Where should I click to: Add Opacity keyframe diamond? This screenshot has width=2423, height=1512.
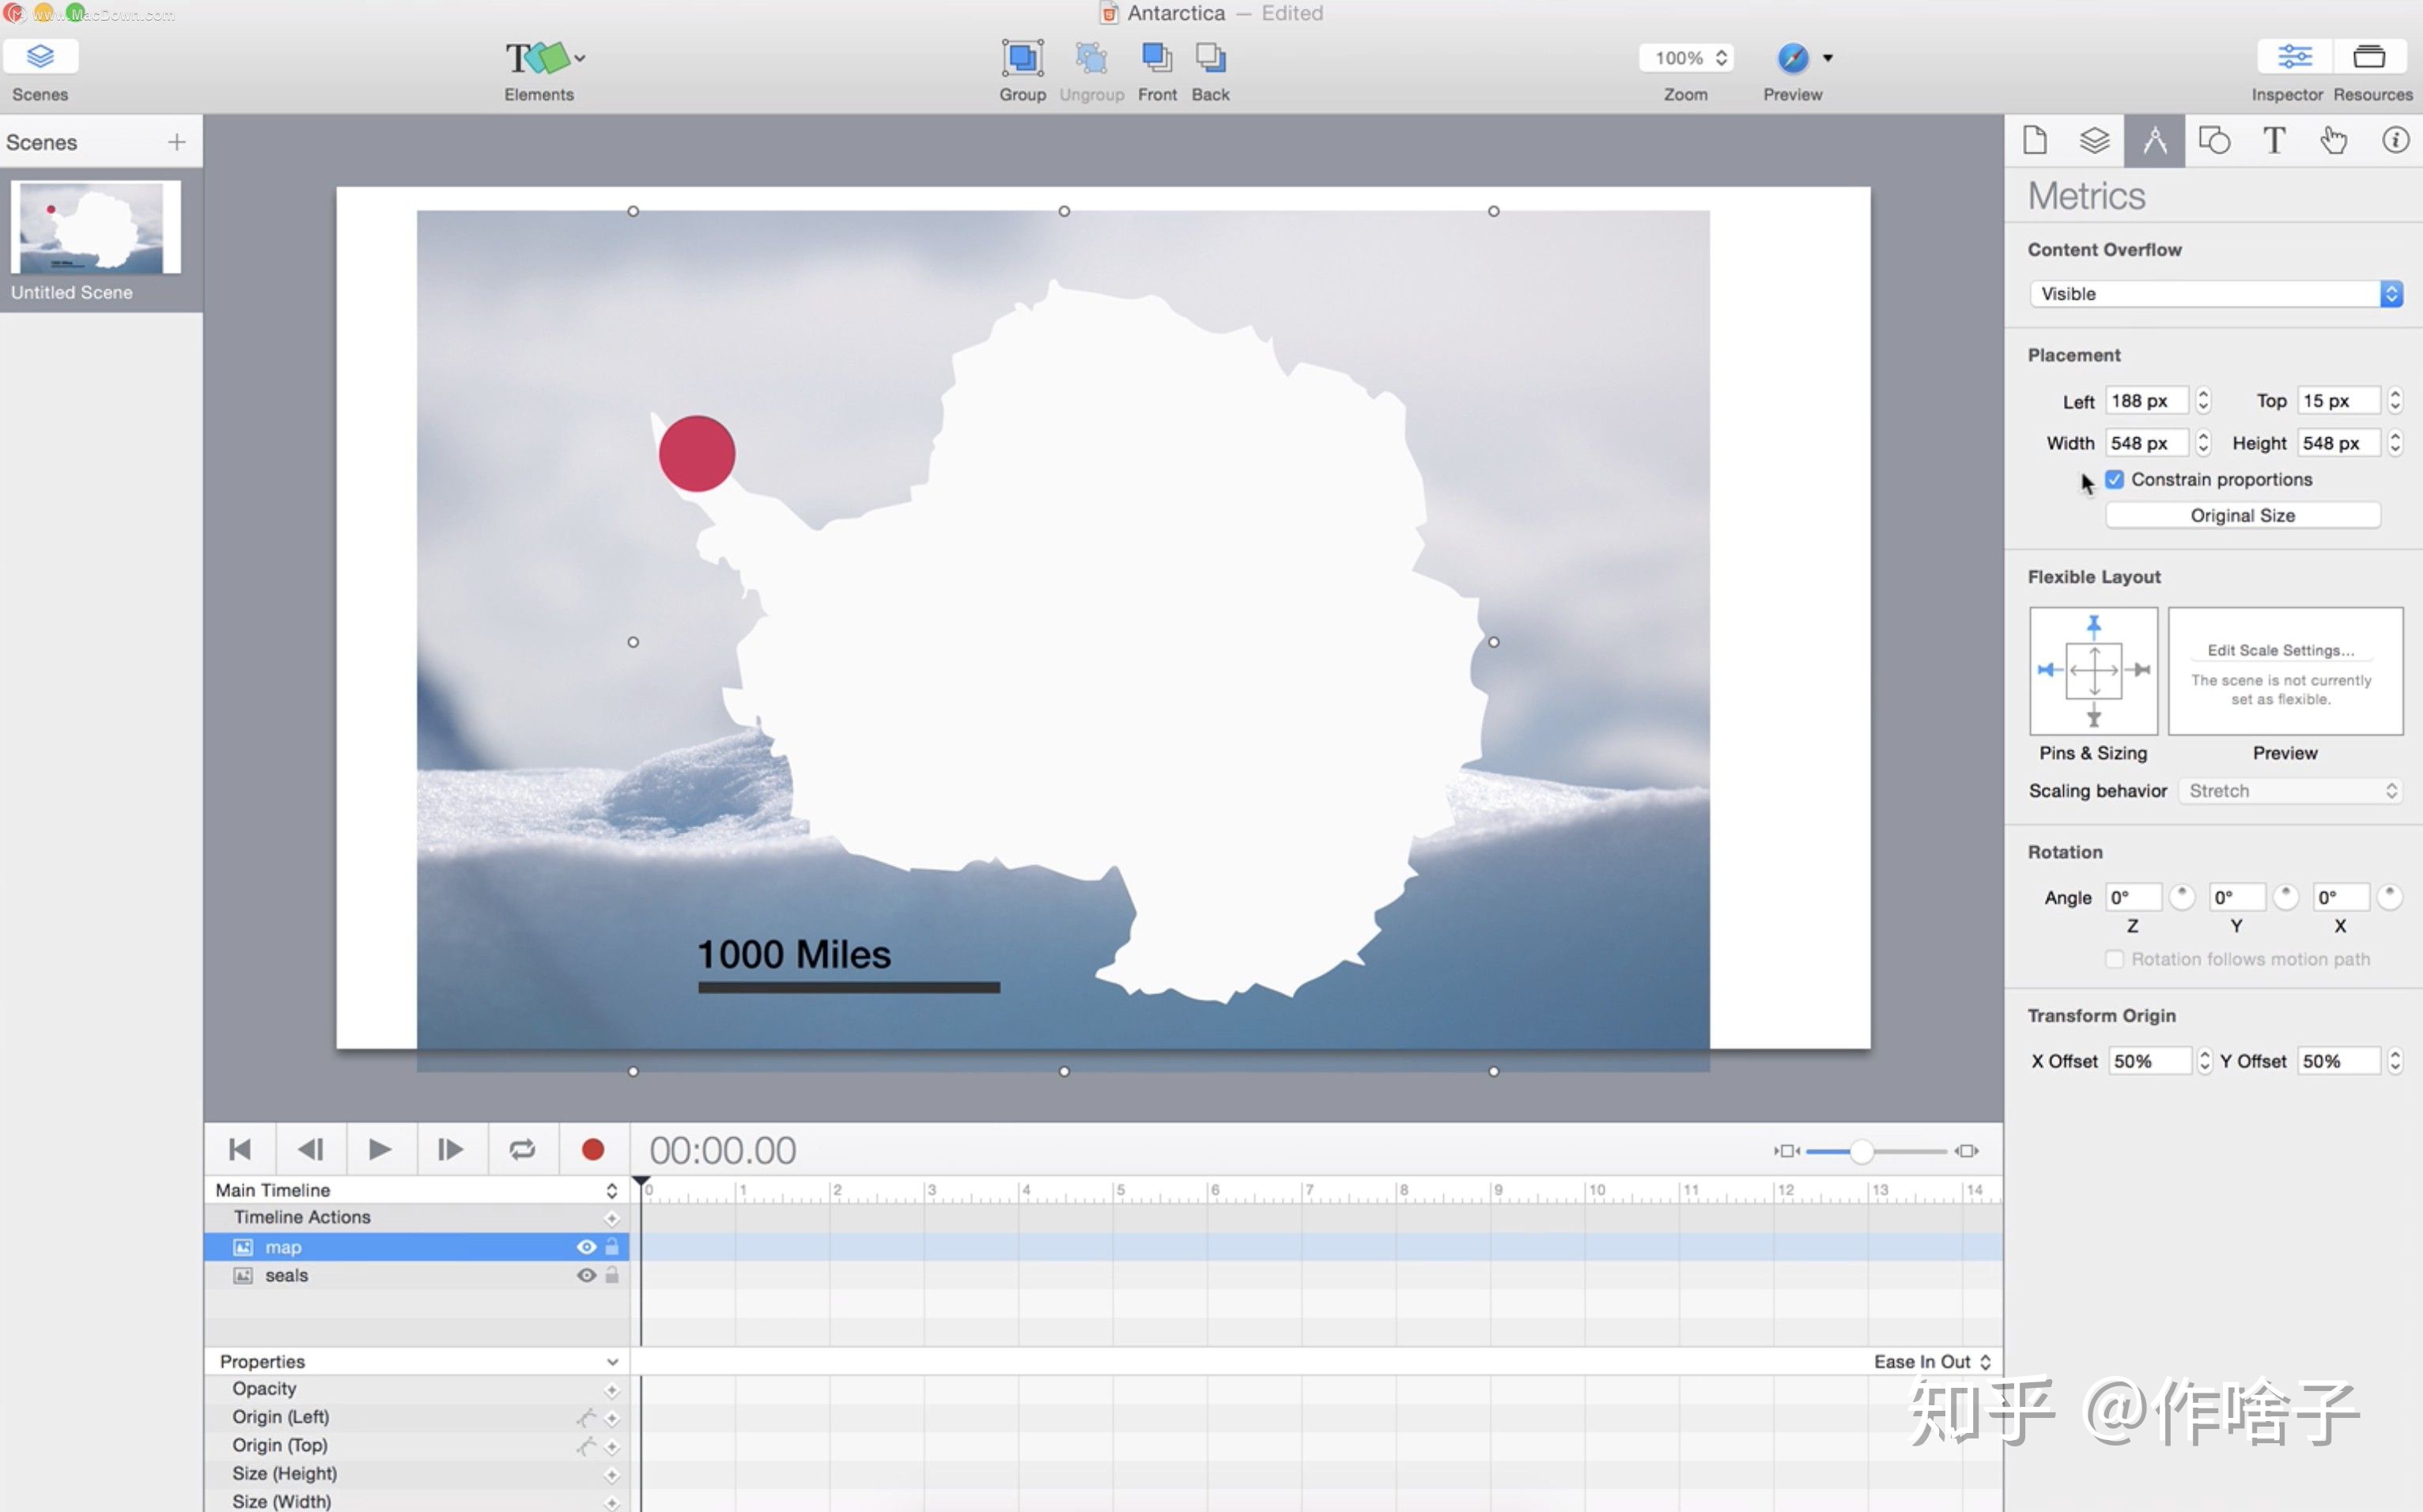[612, 1391]
